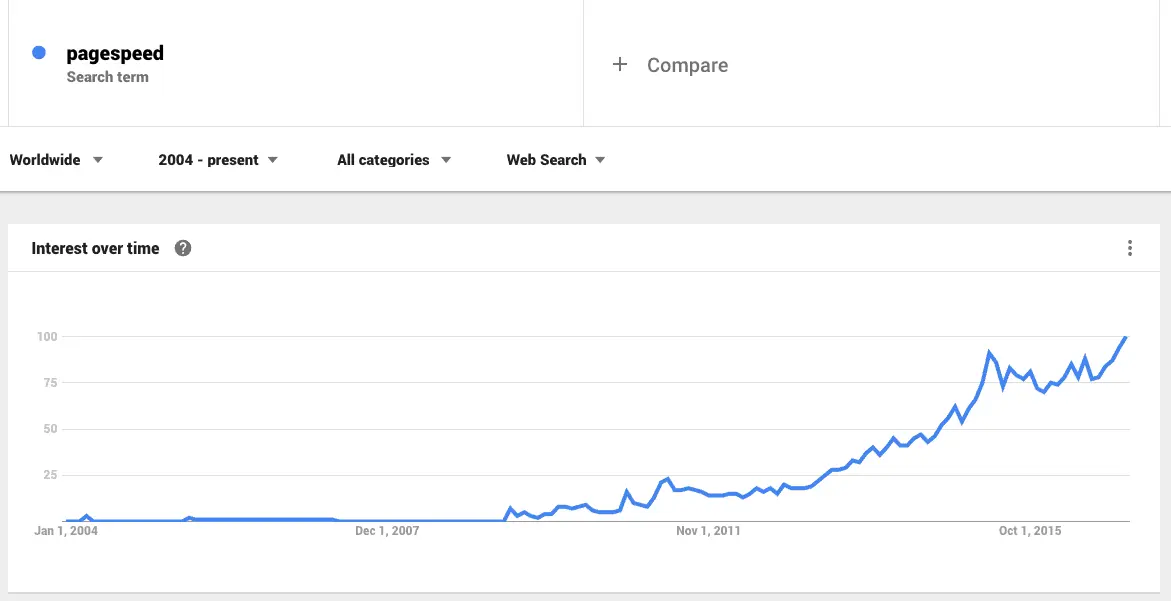
Task: Expand the All categories dropdown
Action: 394,160
